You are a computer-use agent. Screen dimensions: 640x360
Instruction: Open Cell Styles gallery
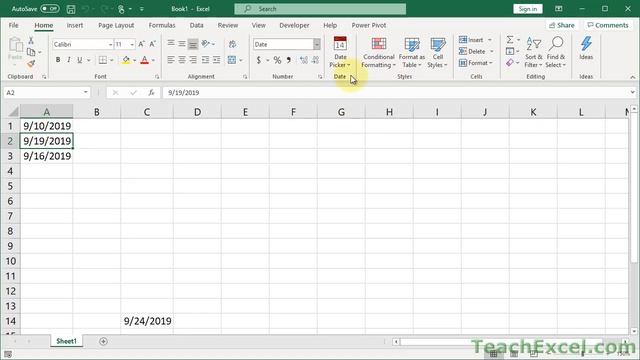coord(438,52)
